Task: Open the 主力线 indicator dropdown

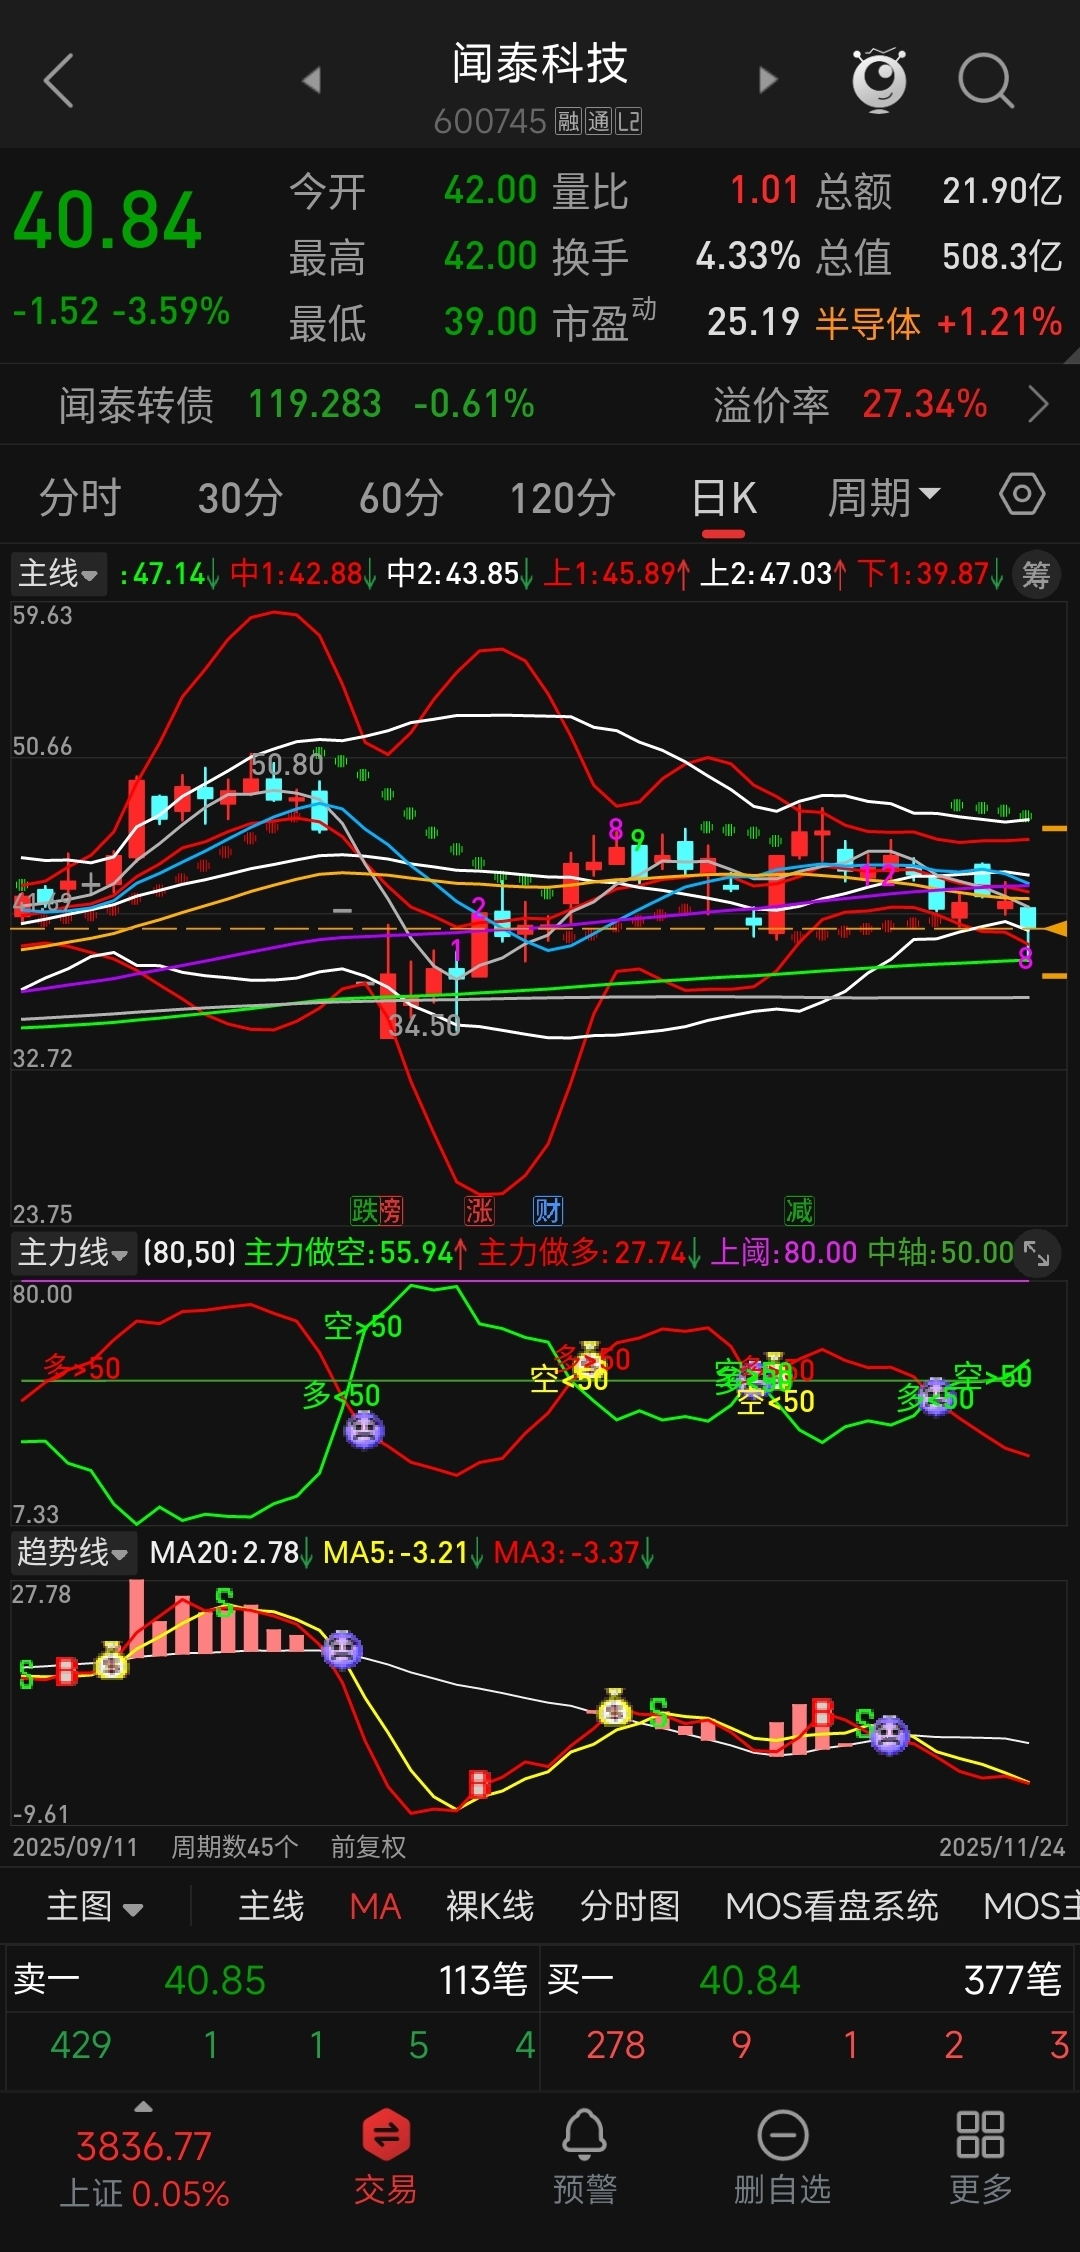Action: pyautogui.click(x=73, y=1252)
